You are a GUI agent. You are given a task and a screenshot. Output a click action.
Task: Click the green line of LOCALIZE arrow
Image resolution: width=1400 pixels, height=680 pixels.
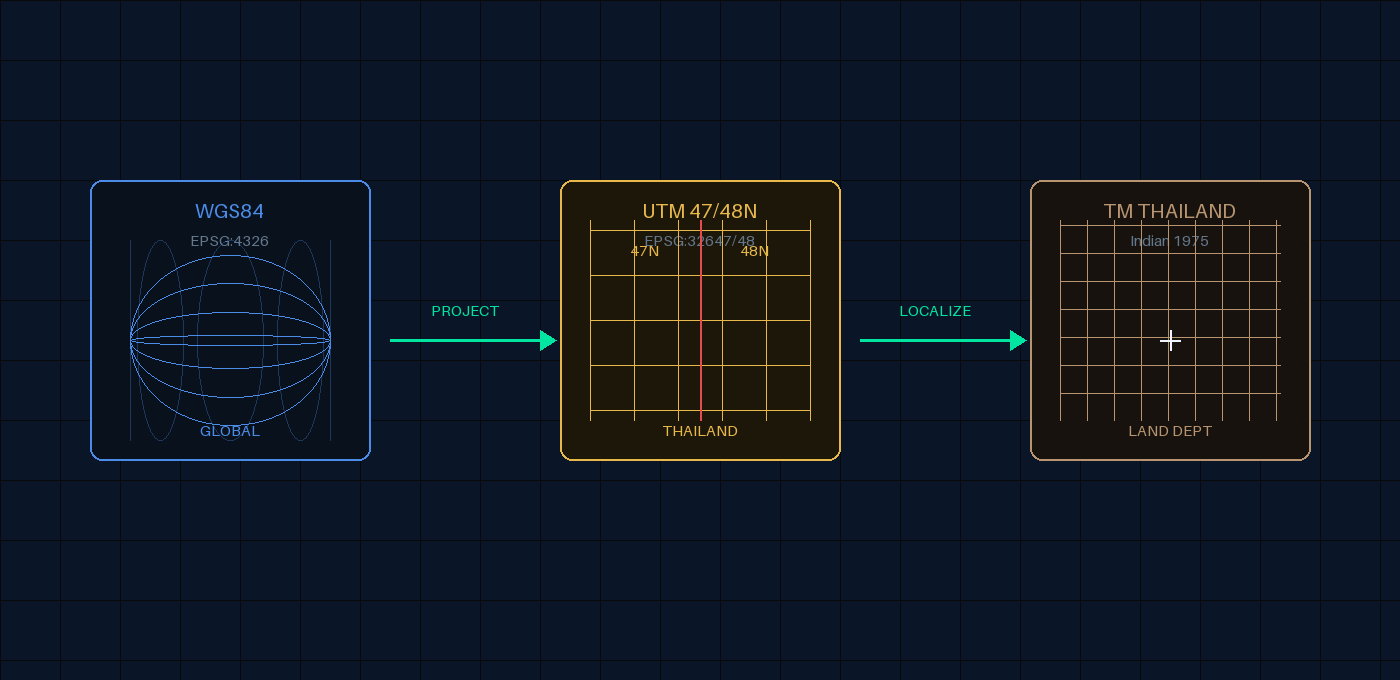[930, 341]
